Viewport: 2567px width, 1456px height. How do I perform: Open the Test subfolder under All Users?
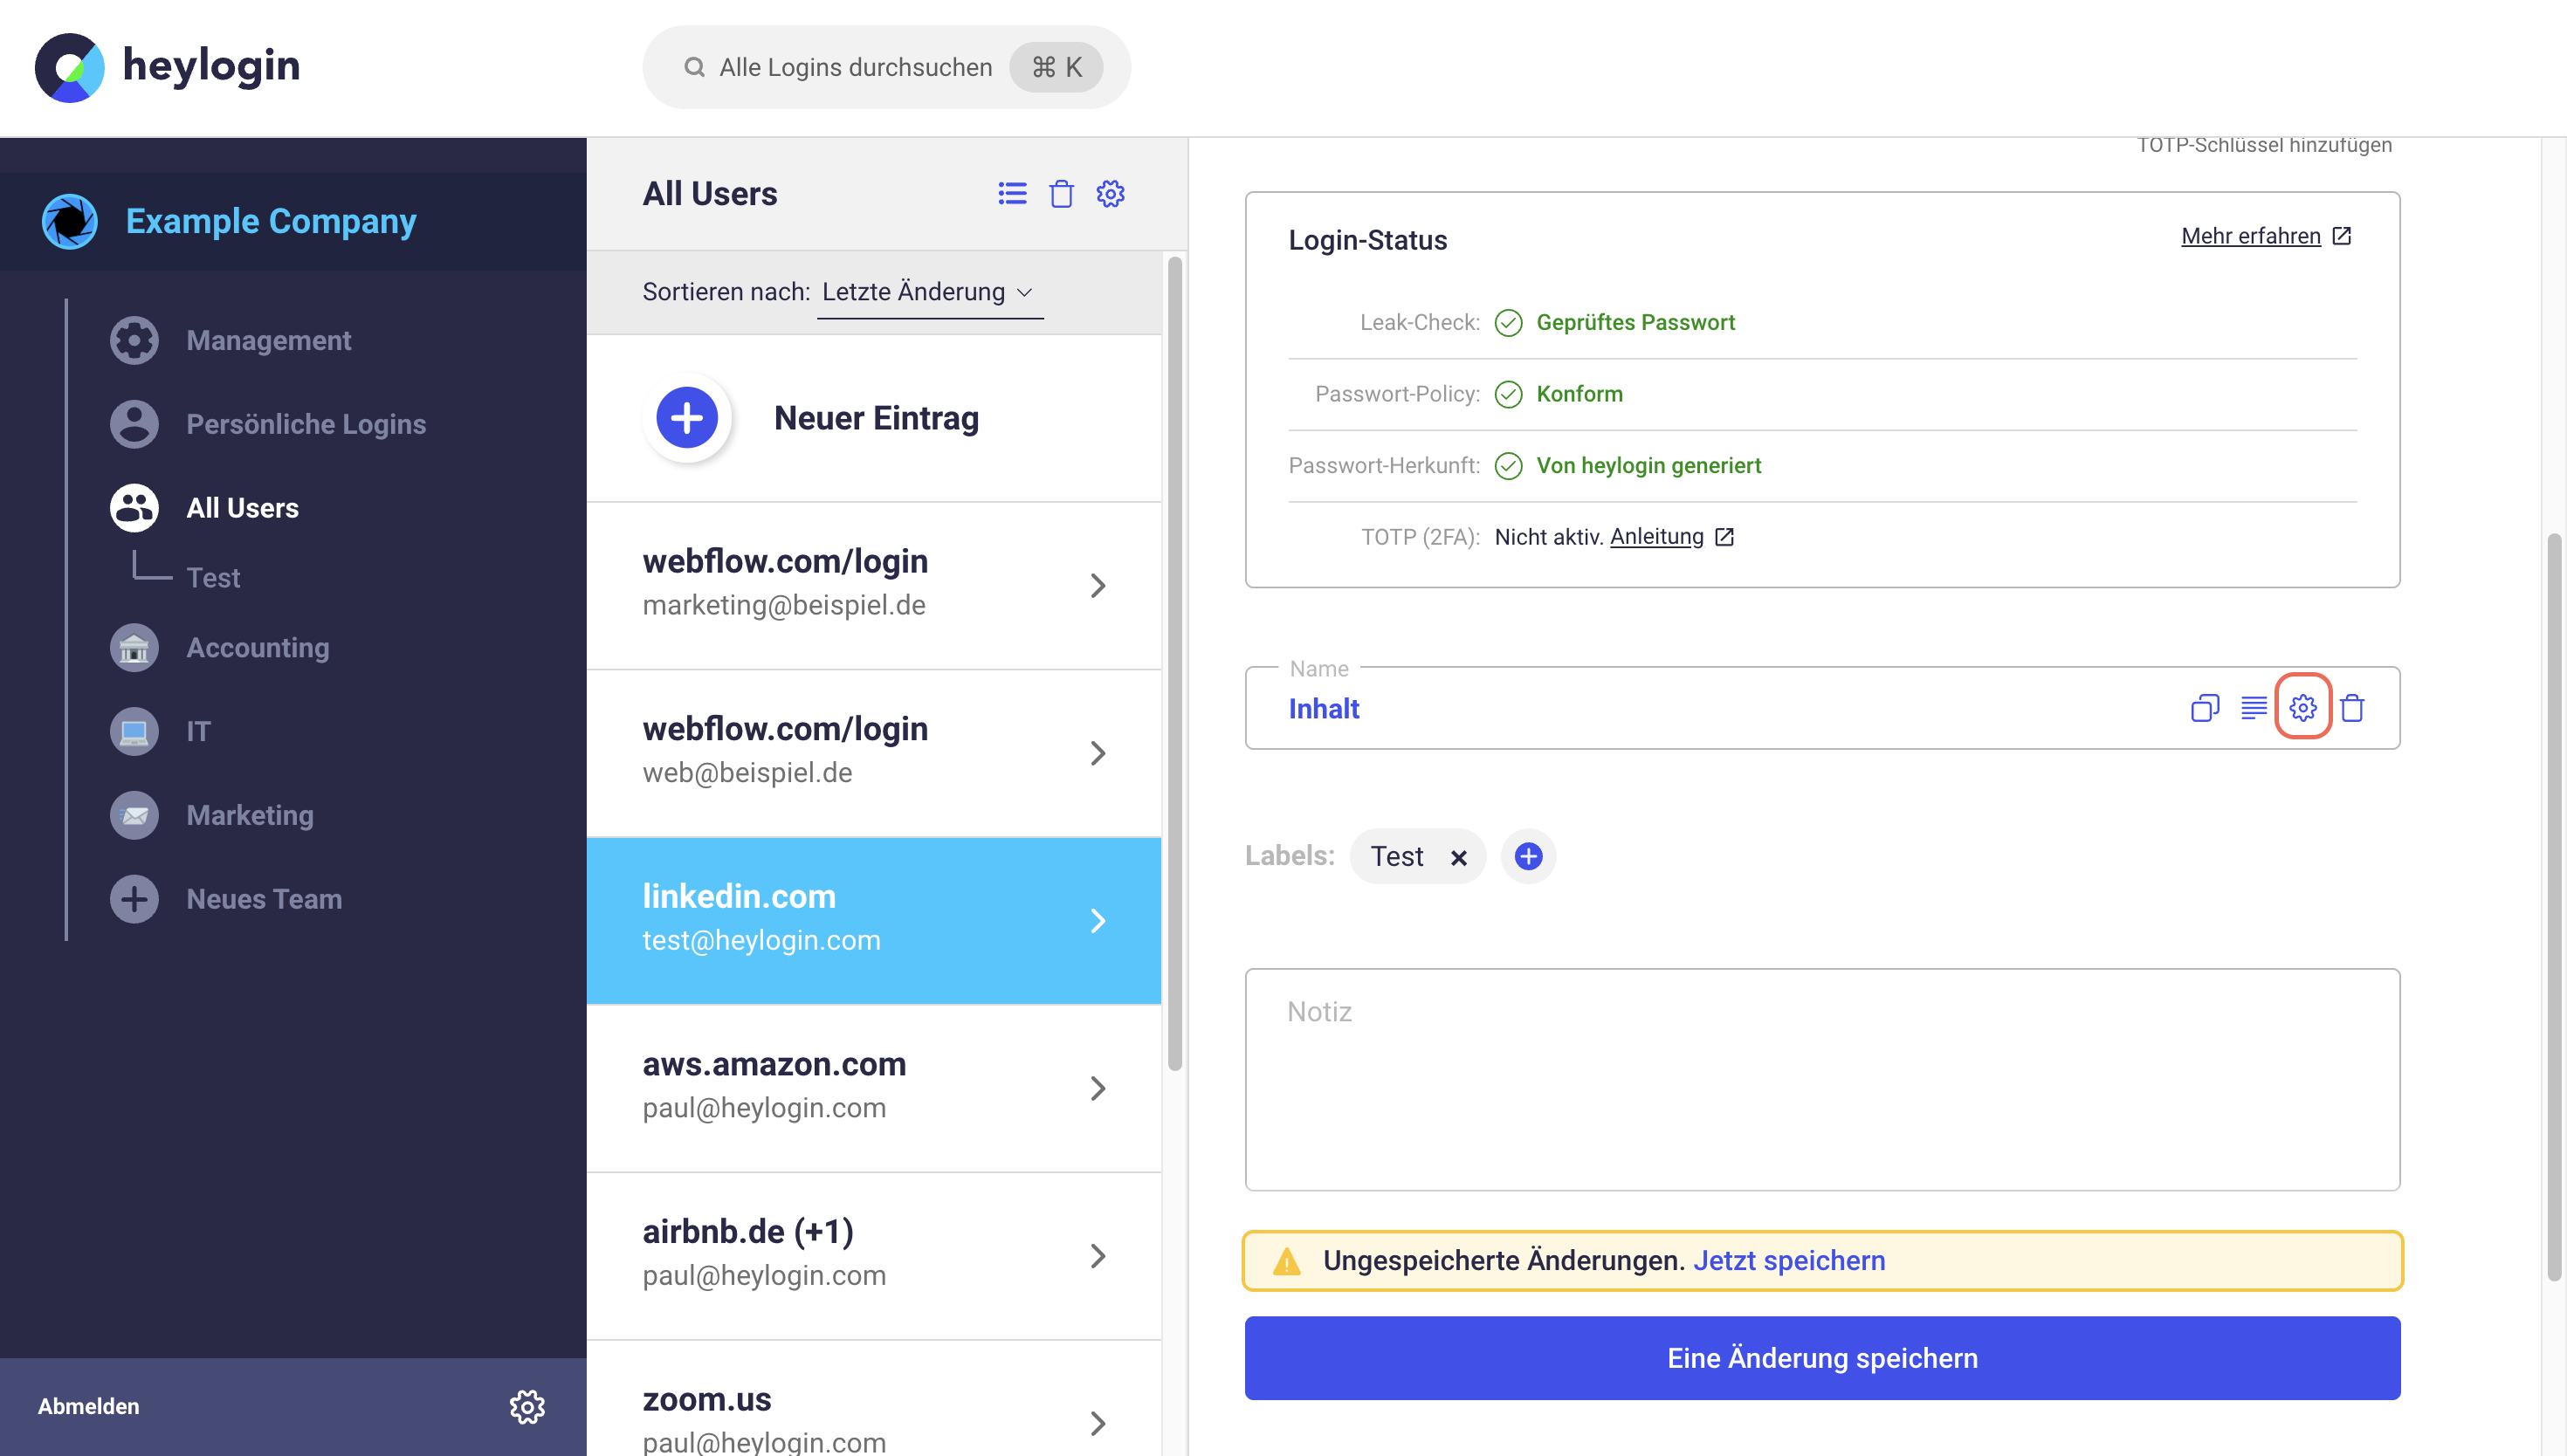pos(213,578)
